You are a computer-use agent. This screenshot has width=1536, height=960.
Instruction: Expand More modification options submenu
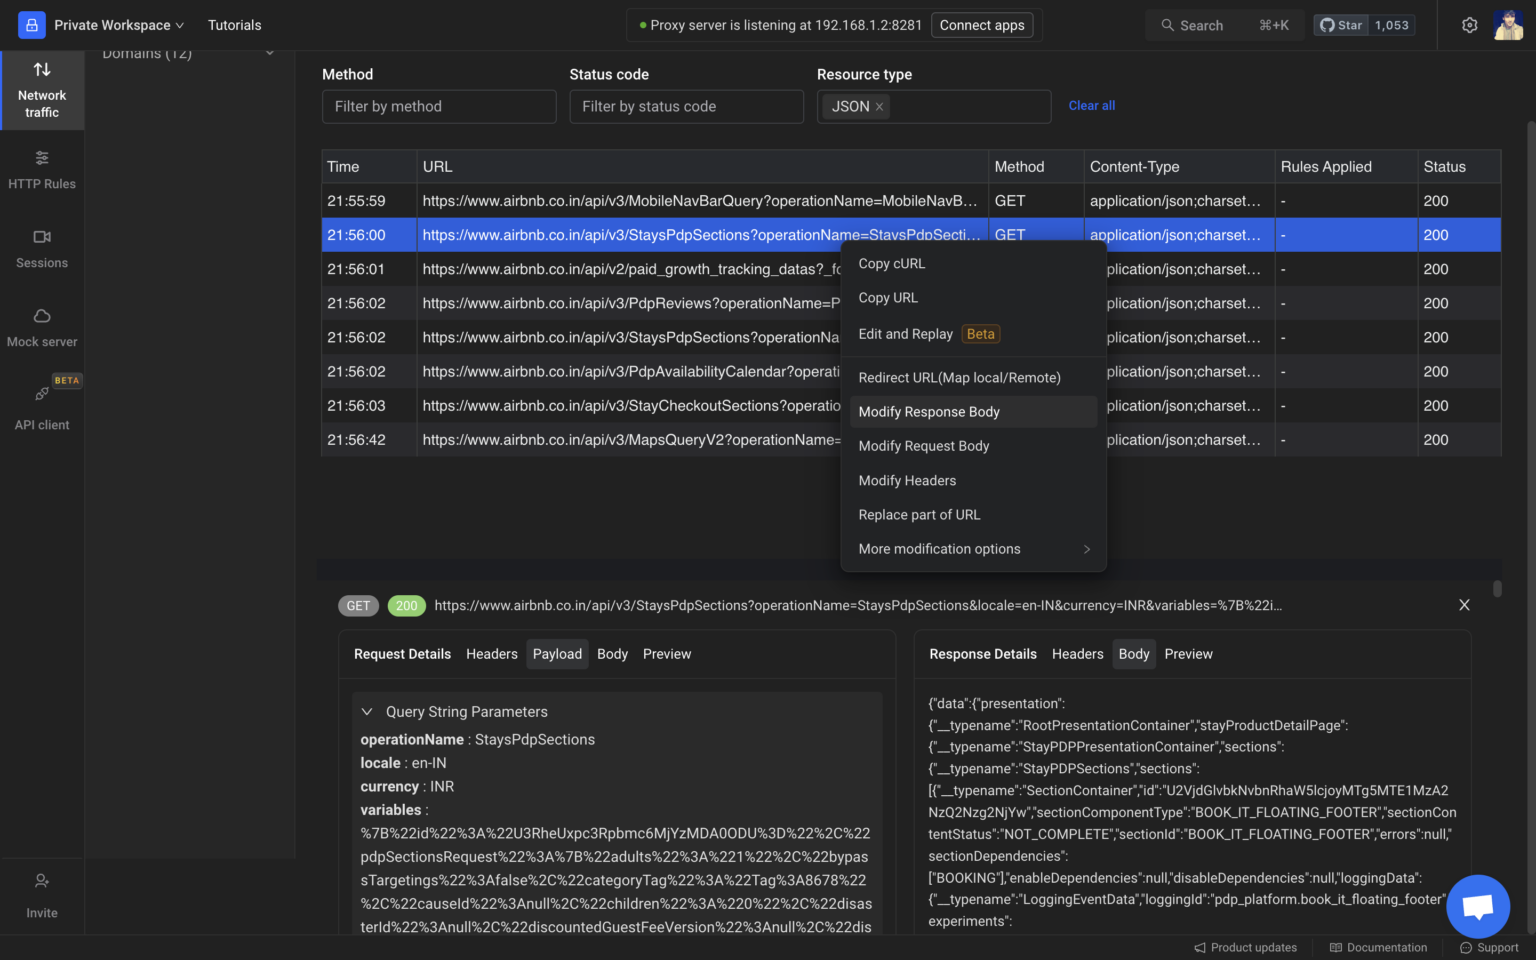(939, 548)
